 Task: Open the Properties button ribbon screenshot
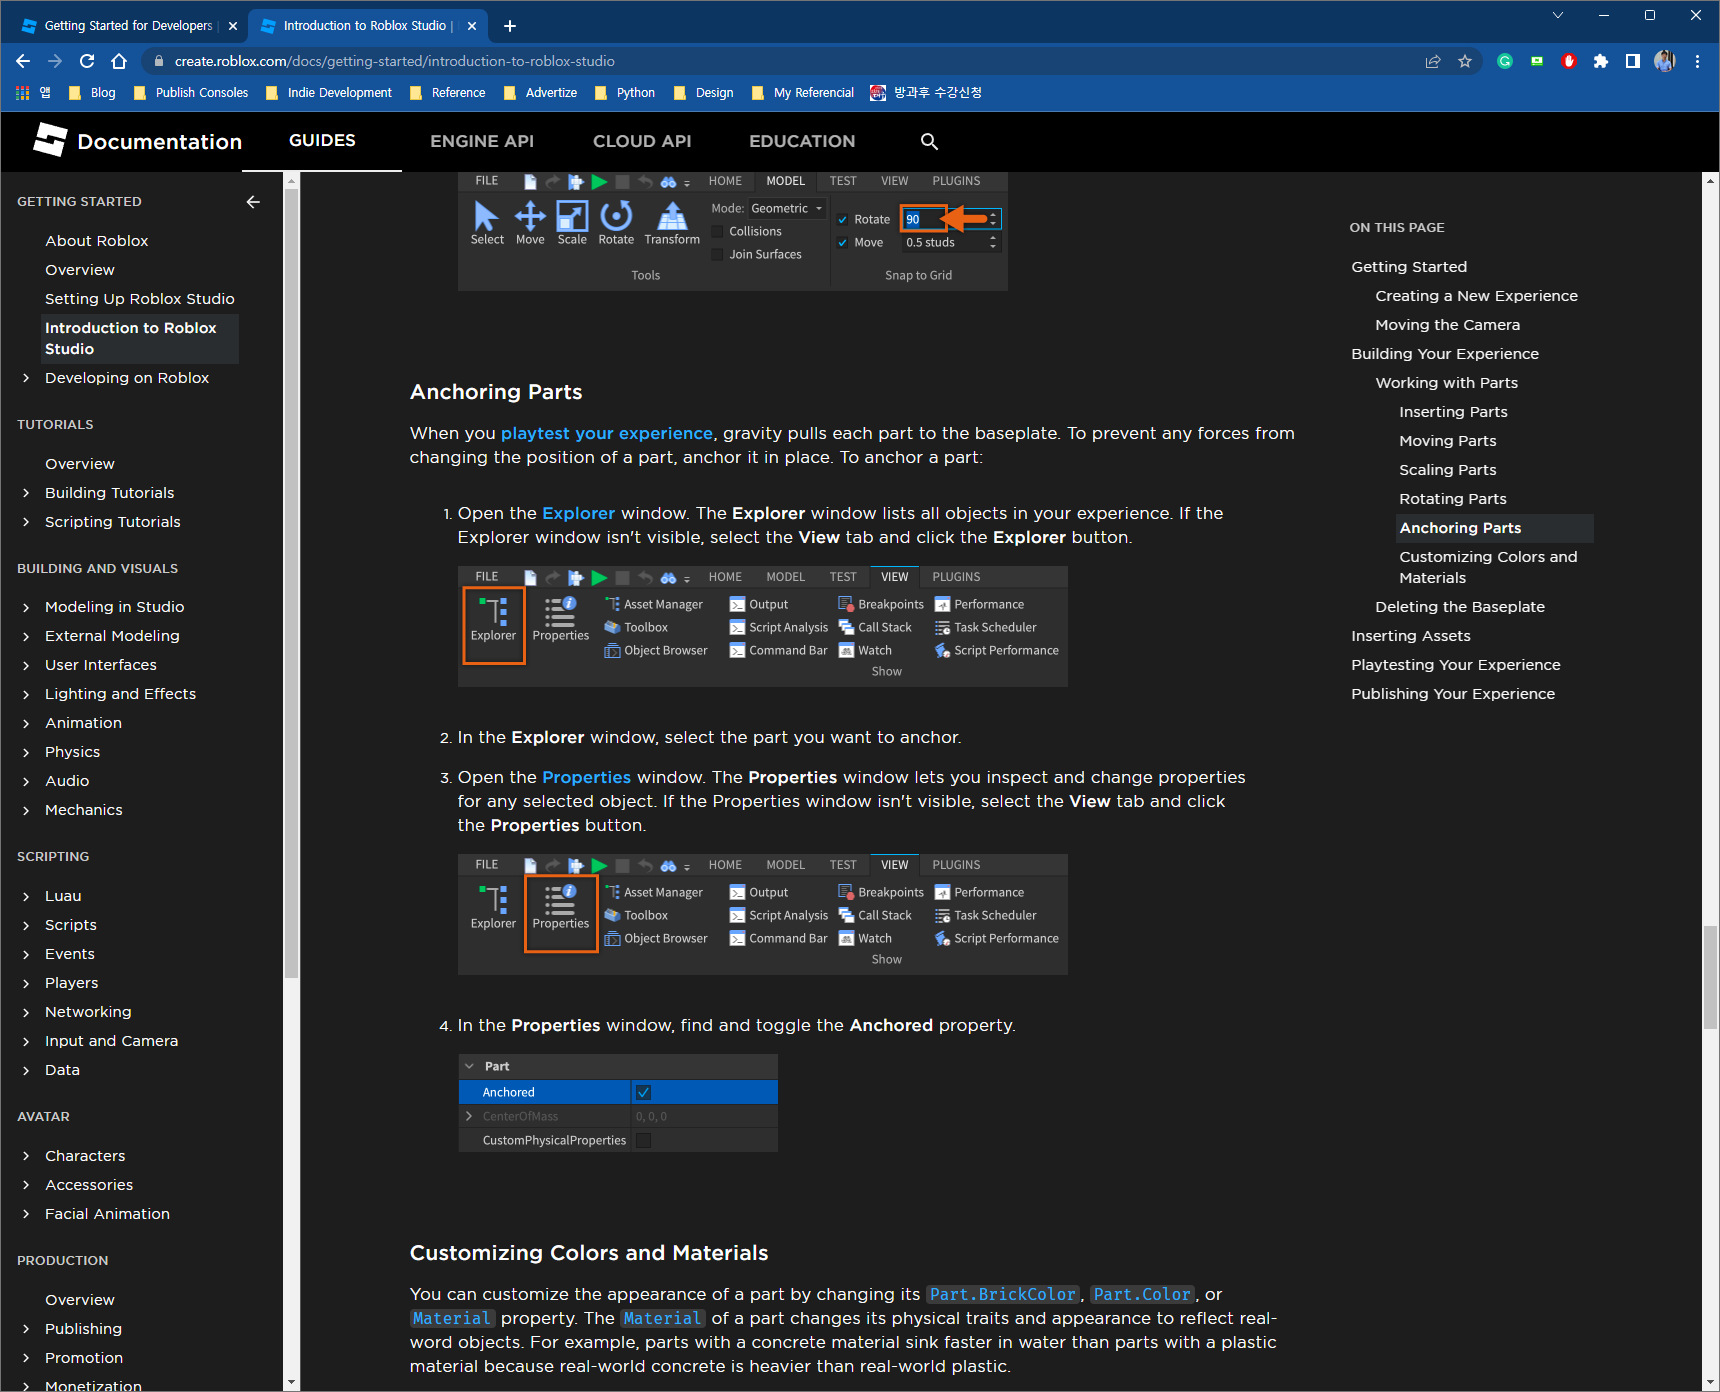coord(763,914)
